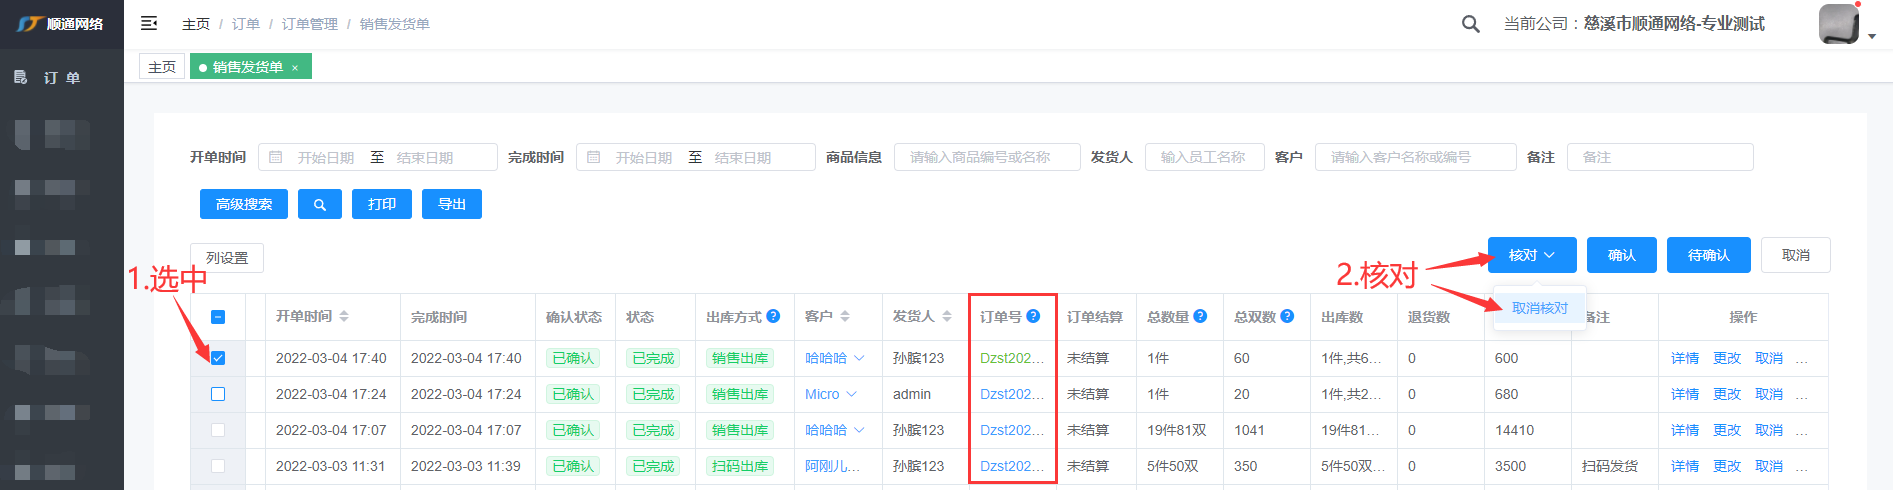The image size is (1893, 490).
Task: Select 取消核对 menu option
Action: click(x=1539, y=308)
